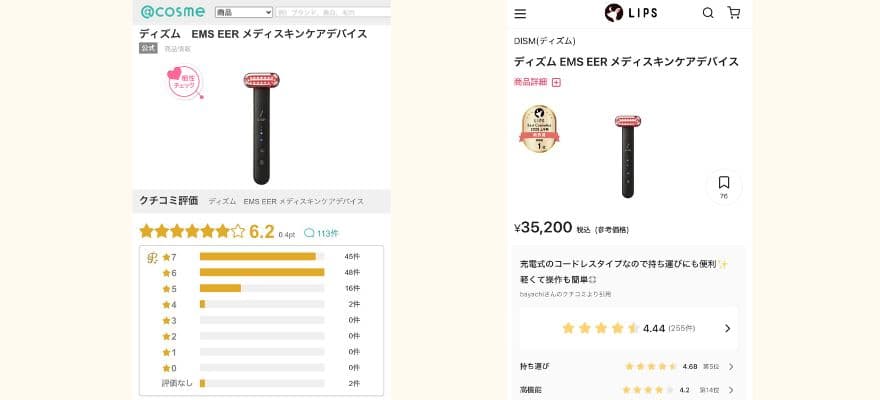880x400 pixels.
Task: Open the 113件 reviews link
Action: pos(321,233)
